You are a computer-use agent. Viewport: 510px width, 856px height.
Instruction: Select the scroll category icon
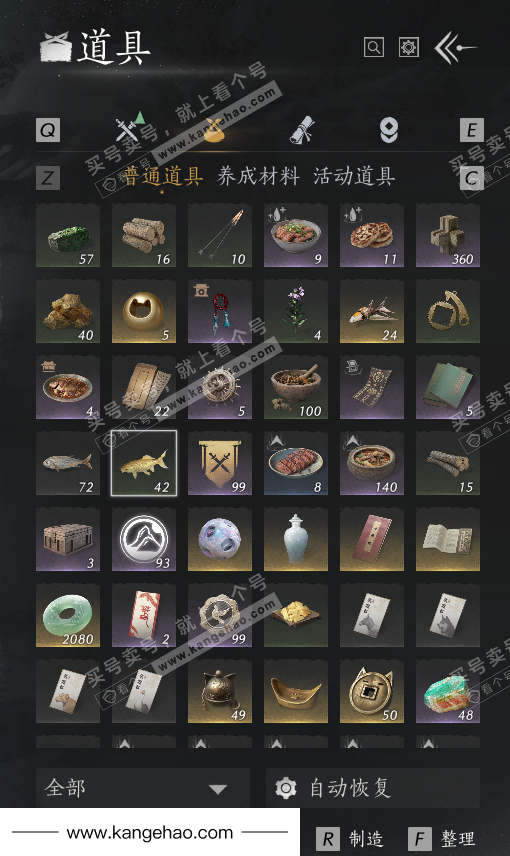pyautogui.click(x=301, y=130)
